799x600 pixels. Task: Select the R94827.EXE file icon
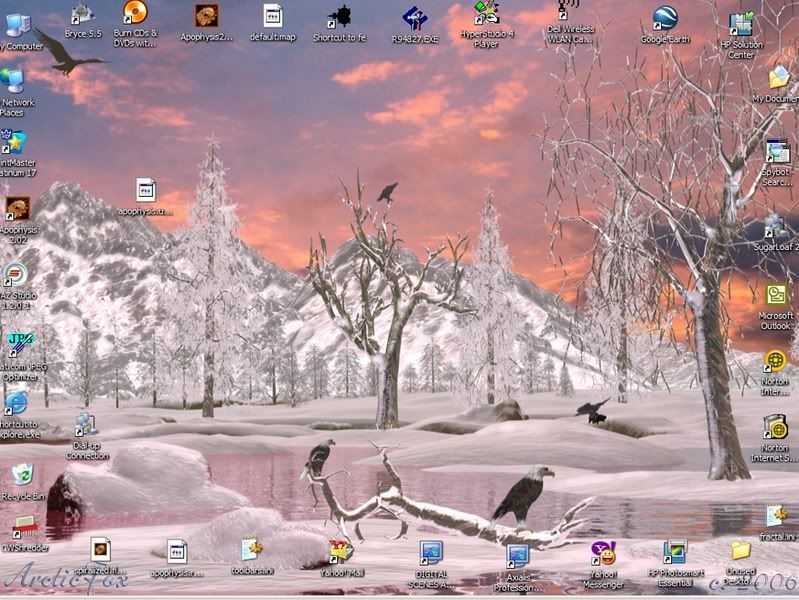pos(415,18)
